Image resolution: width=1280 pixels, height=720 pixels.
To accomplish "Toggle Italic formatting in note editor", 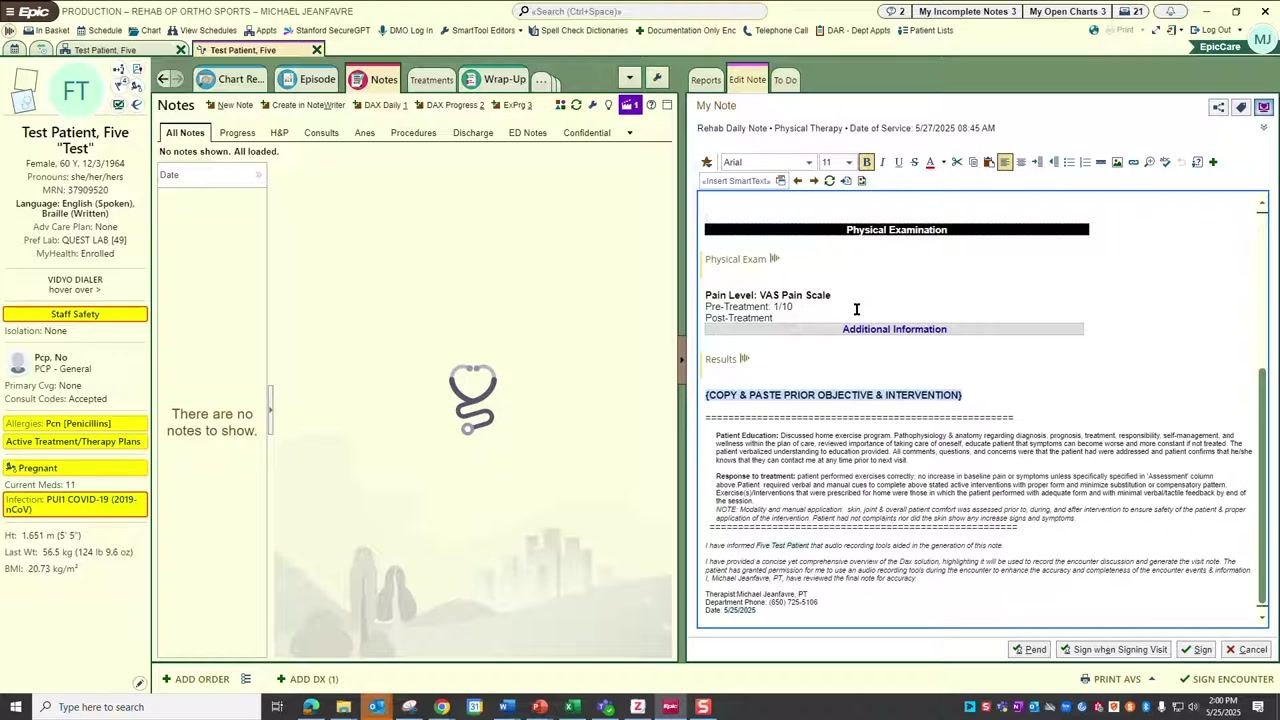I will 882,162.
